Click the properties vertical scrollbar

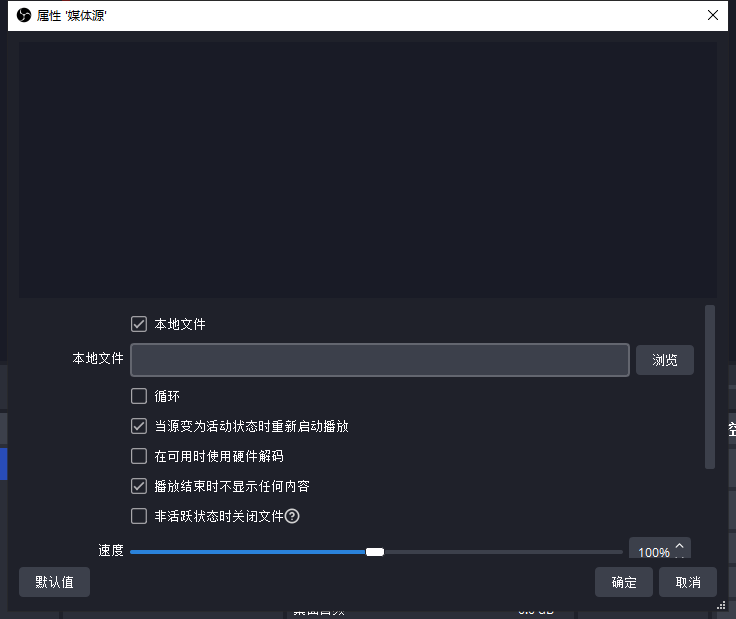pyautogui.click(x=710, y=387)
